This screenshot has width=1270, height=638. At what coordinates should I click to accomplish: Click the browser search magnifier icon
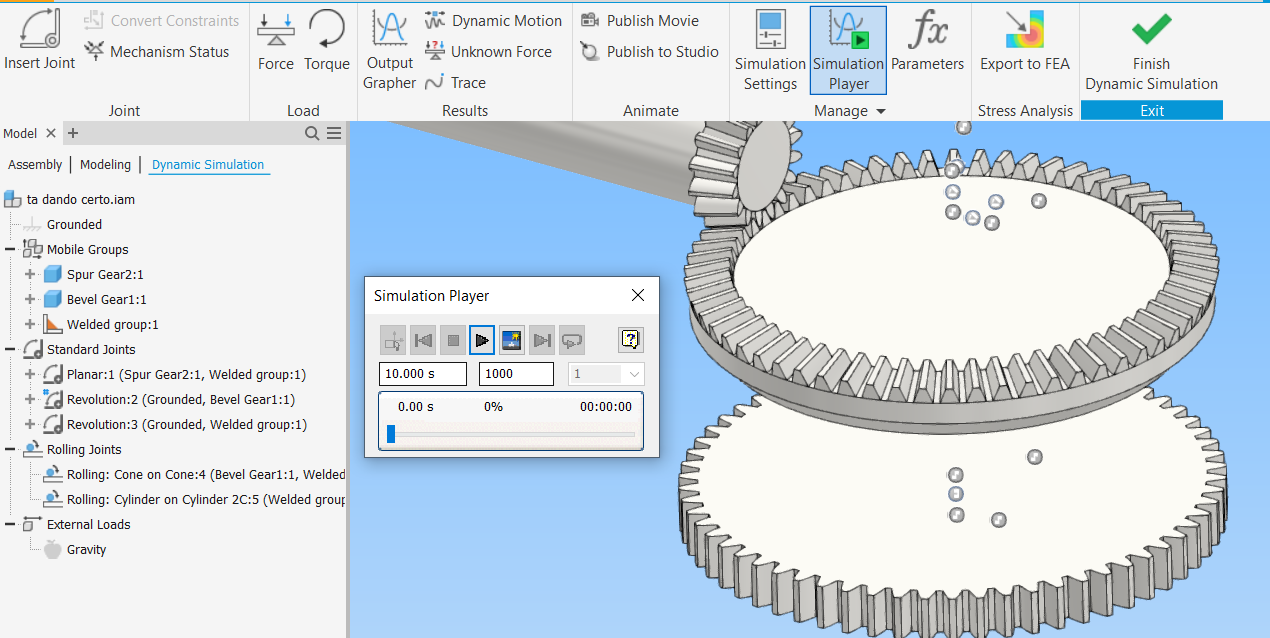[312, 133]
